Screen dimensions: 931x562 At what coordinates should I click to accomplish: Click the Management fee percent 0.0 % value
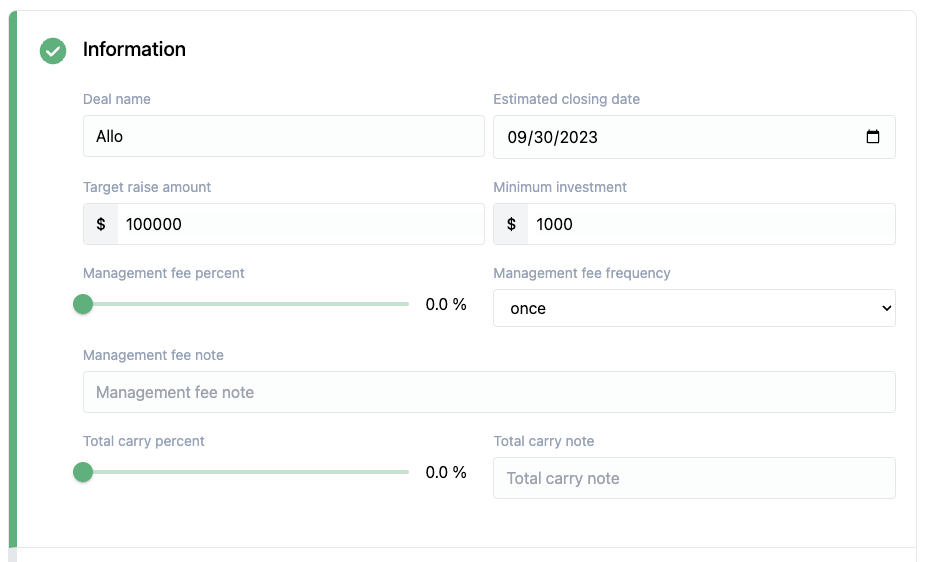(x=446, y=304)
